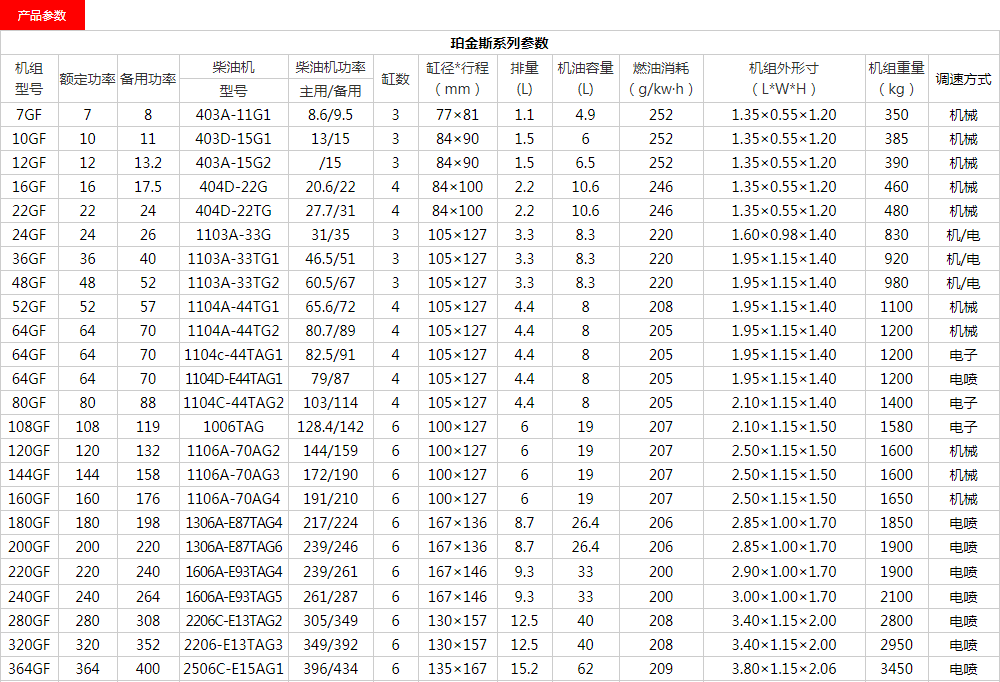Select the 柴油机功率 header cell
The height and width of the screenshot is (682, 1000).
[x=330, y=68]
